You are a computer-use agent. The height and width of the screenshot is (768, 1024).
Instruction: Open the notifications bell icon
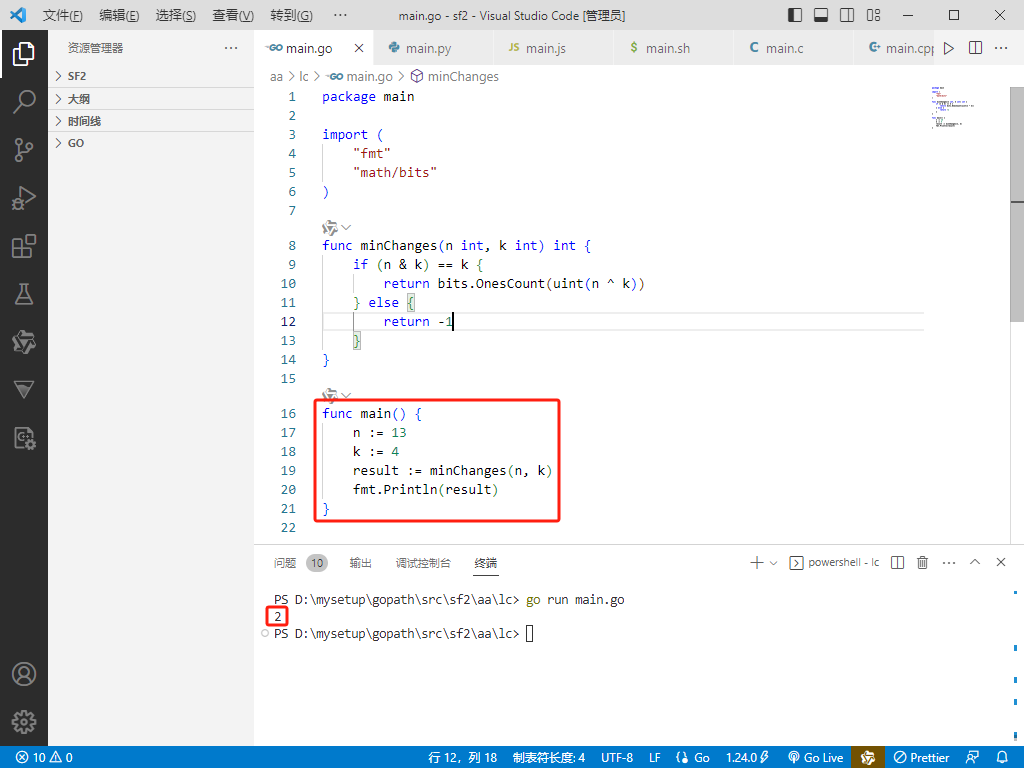pos(1002,758)
